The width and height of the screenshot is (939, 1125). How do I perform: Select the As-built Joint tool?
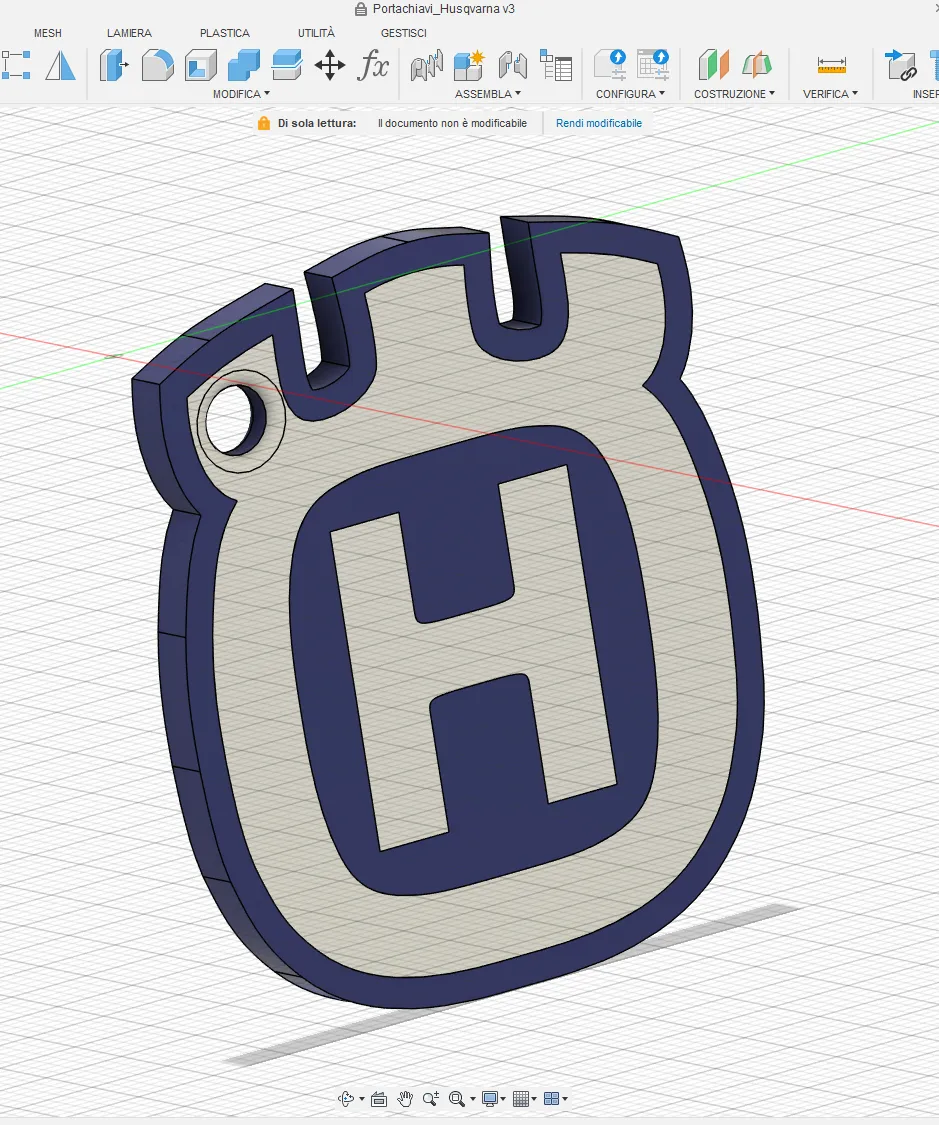(x=513, y=66)
